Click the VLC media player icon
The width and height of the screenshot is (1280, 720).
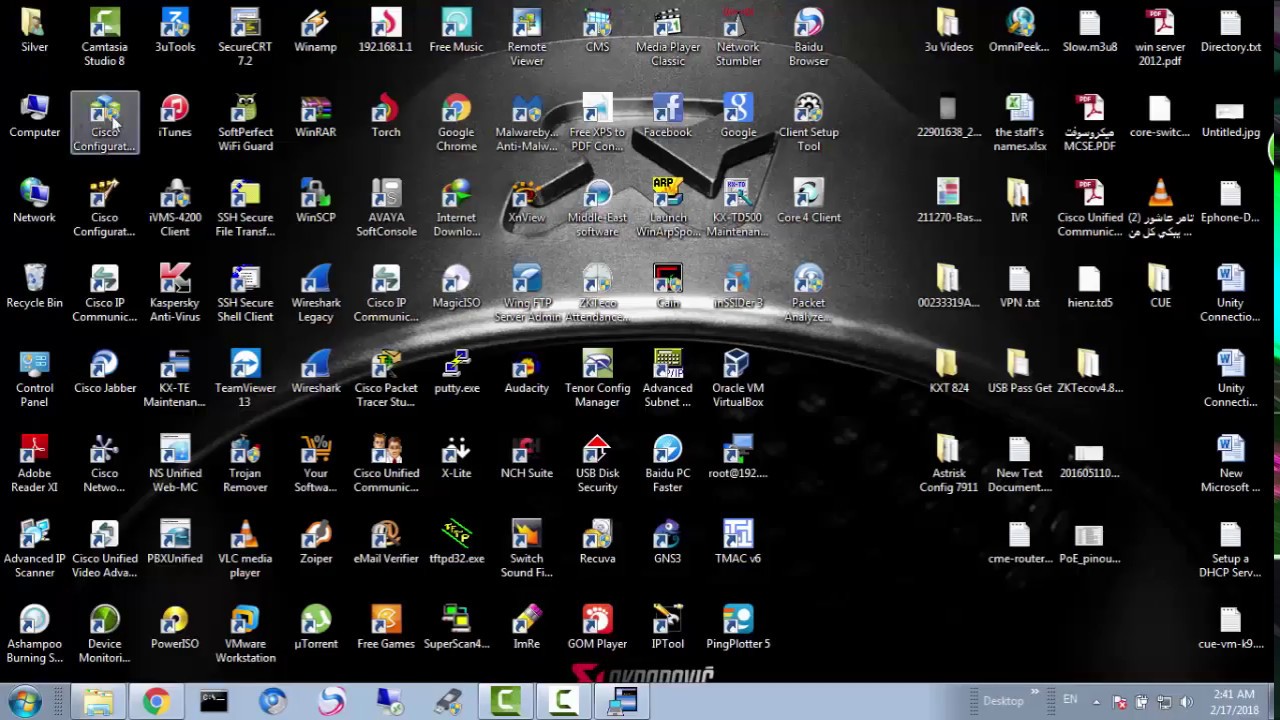coord(245,548)
